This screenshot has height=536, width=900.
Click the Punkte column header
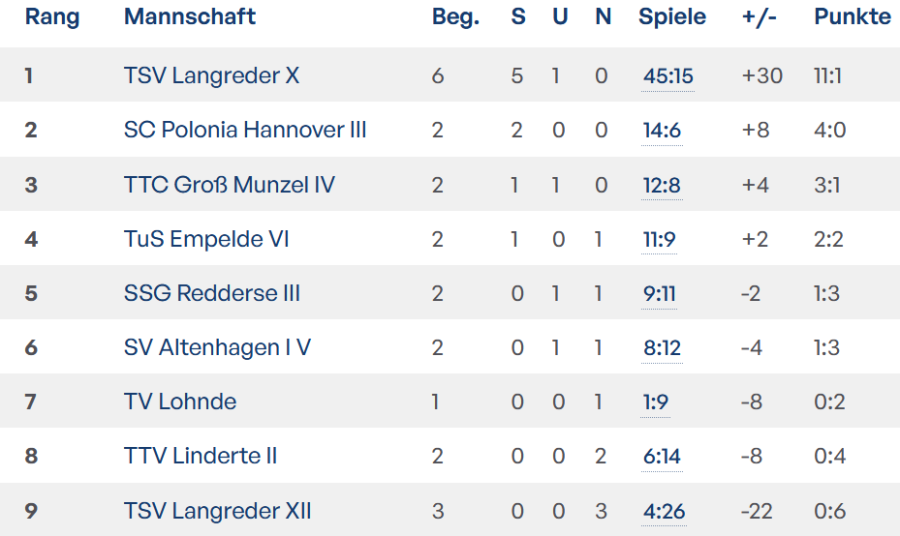click(852, 17)
